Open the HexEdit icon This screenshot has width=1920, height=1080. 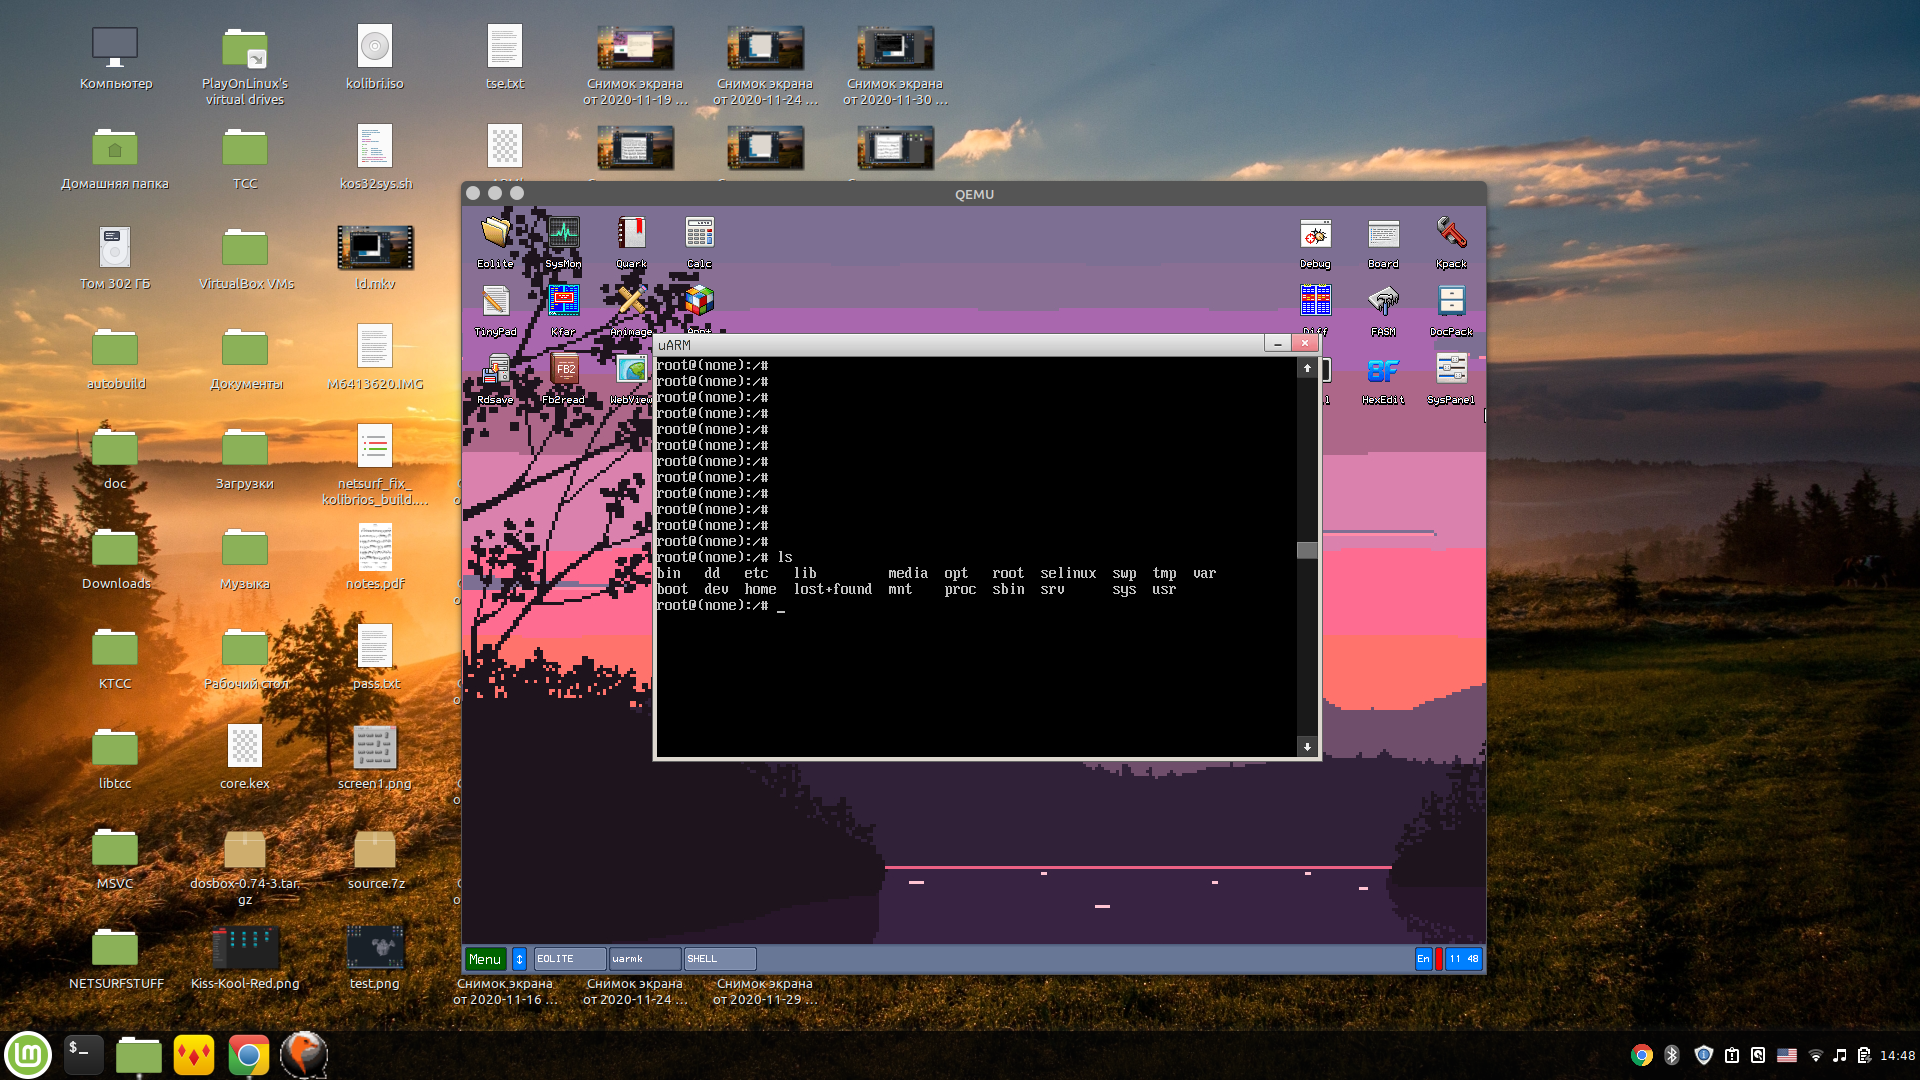[1383, 372]
